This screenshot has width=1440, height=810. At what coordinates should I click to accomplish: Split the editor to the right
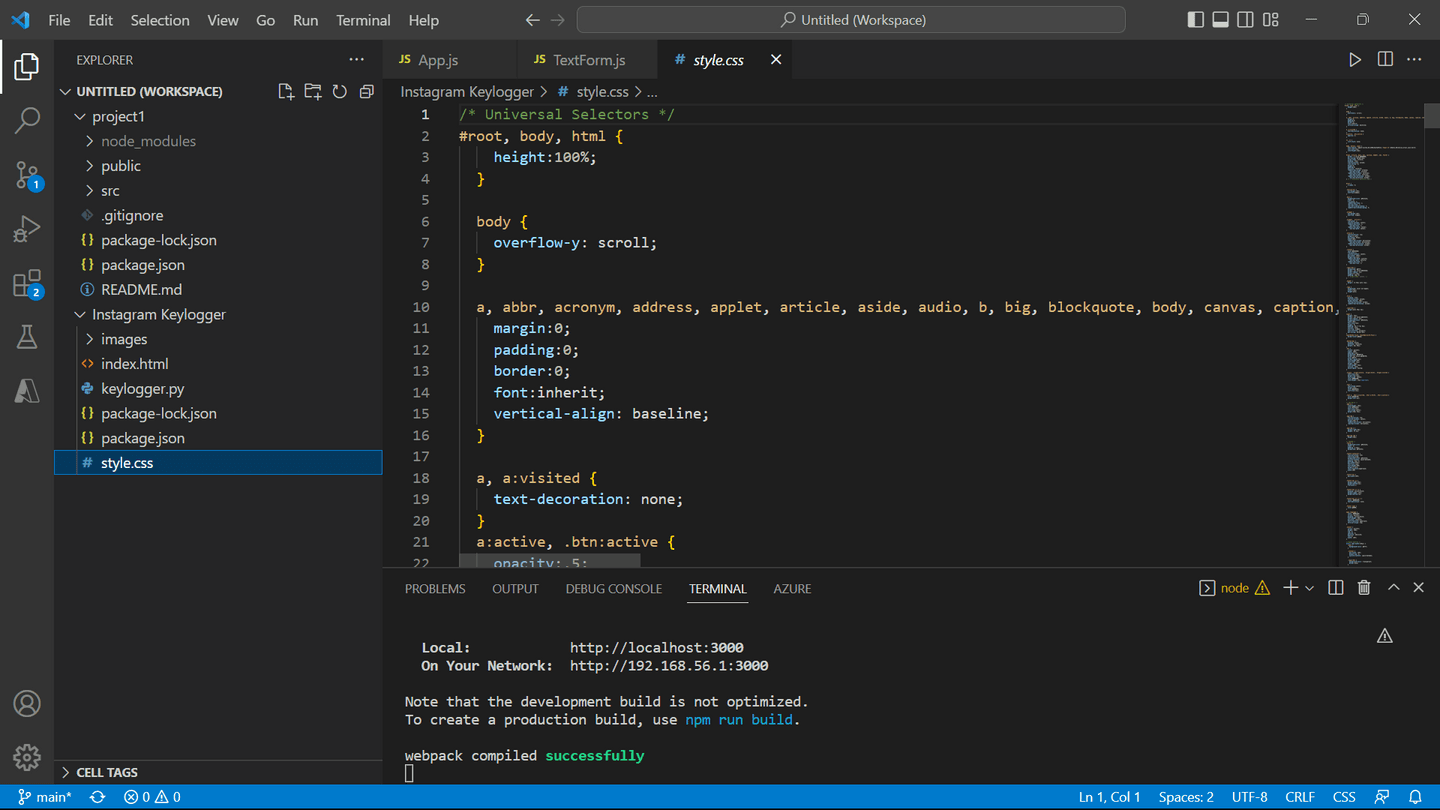click(x=1385, y=60)
